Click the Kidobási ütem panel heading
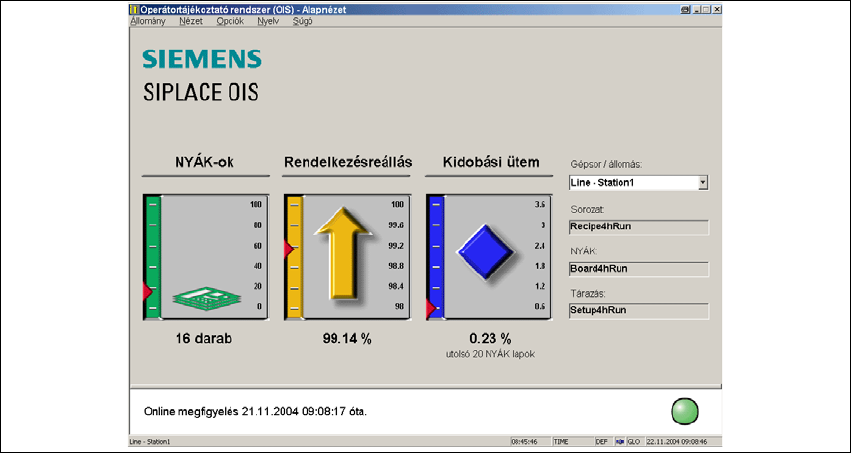The image size is (851, 453). (491, 162)
